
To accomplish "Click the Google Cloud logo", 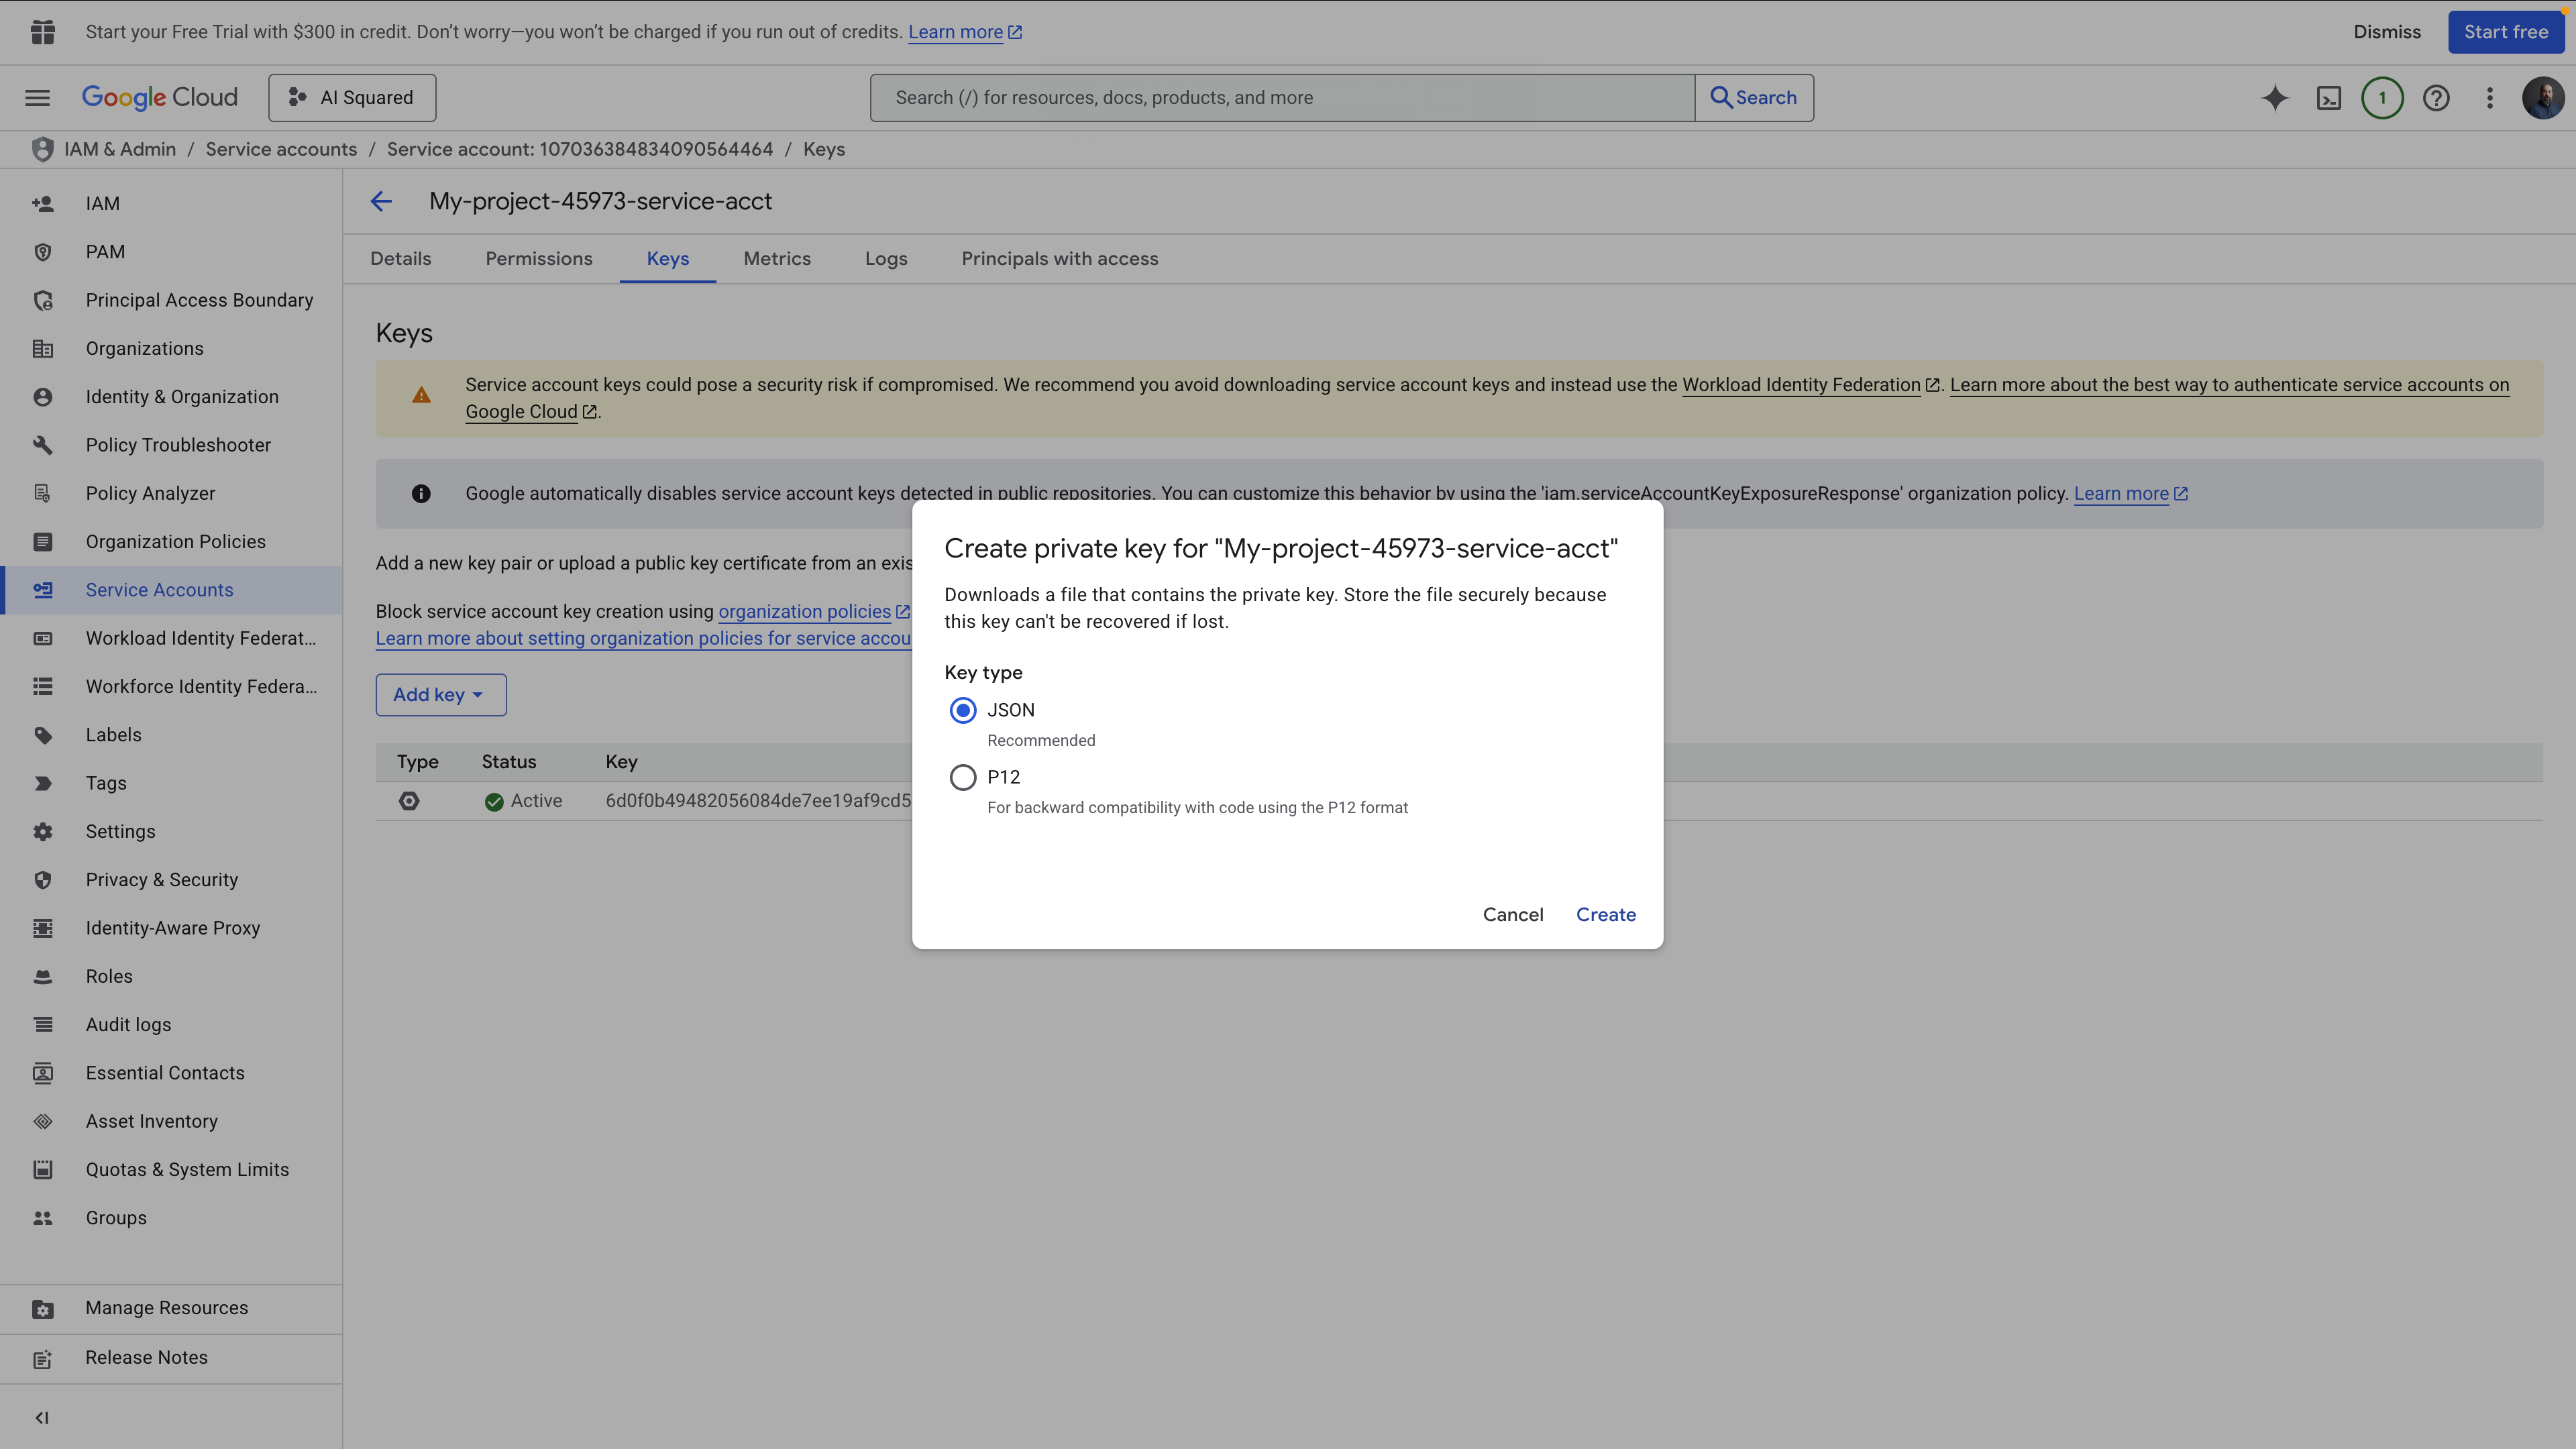I will (160, 97).
